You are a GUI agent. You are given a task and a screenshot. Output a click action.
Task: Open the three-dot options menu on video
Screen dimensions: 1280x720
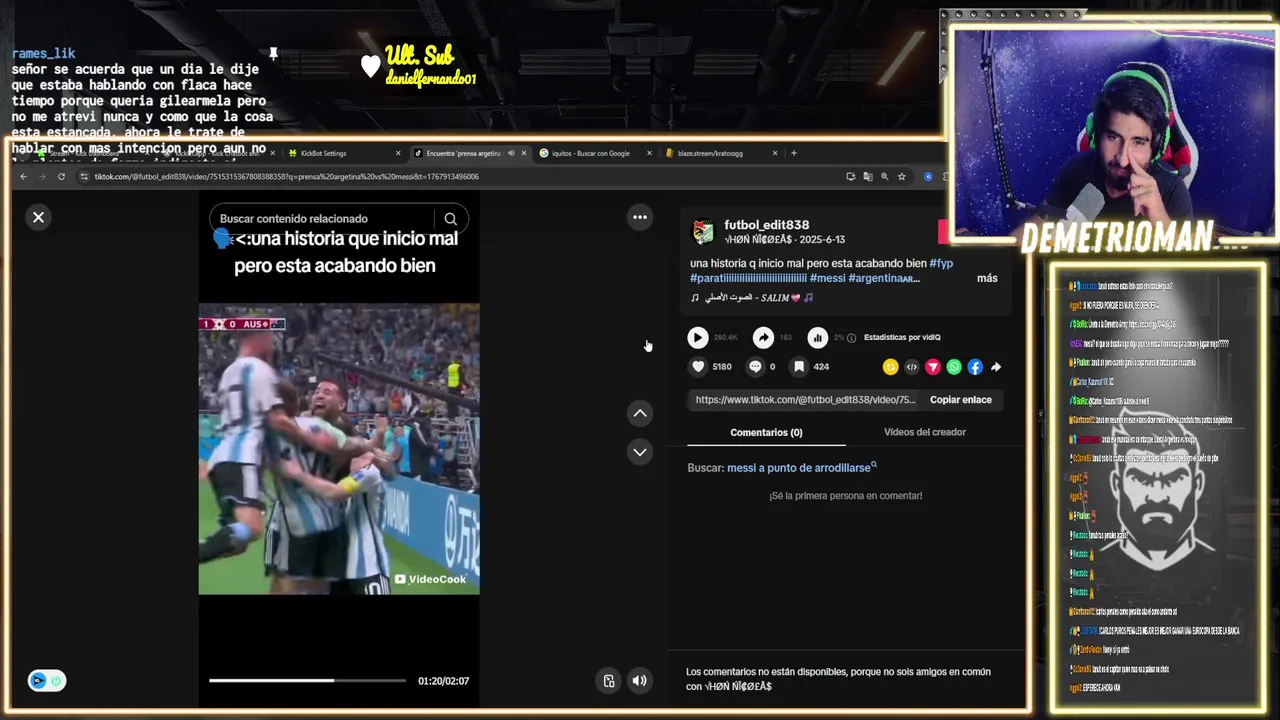point(640,217)
